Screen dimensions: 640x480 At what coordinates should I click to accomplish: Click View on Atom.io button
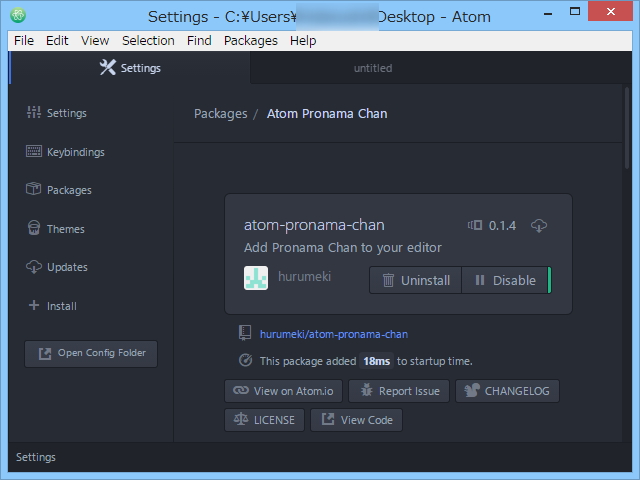[x=283, y=391]
